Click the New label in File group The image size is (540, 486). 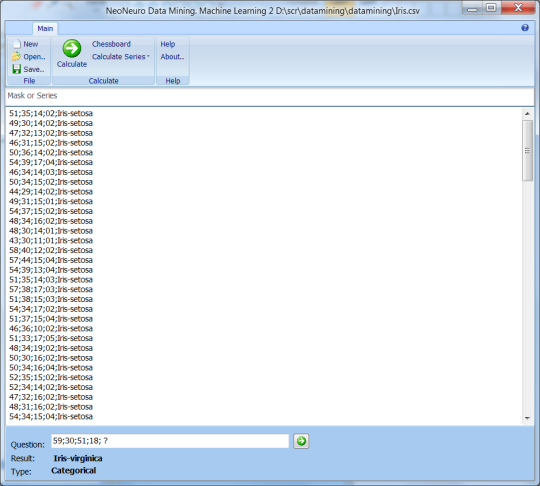click(x=31, y=44)
